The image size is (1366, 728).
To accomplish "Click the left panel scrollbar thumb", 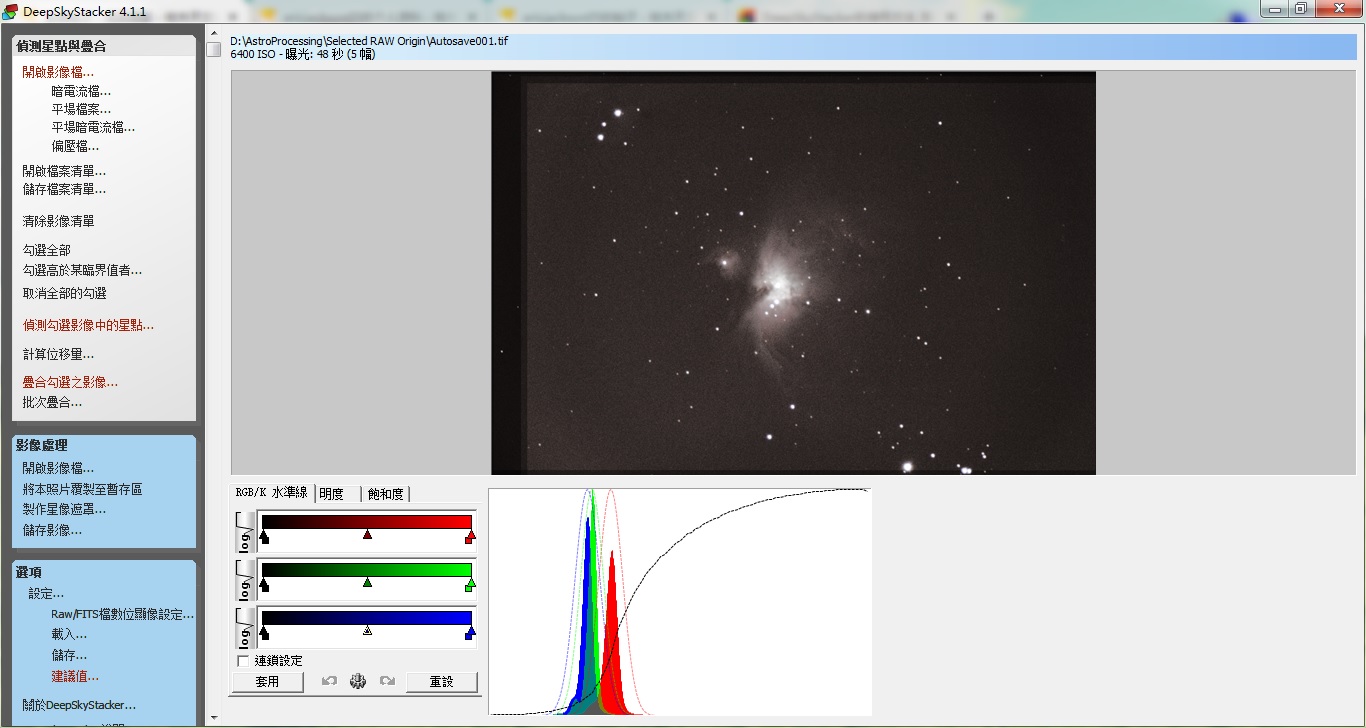I will click(214, 50).
